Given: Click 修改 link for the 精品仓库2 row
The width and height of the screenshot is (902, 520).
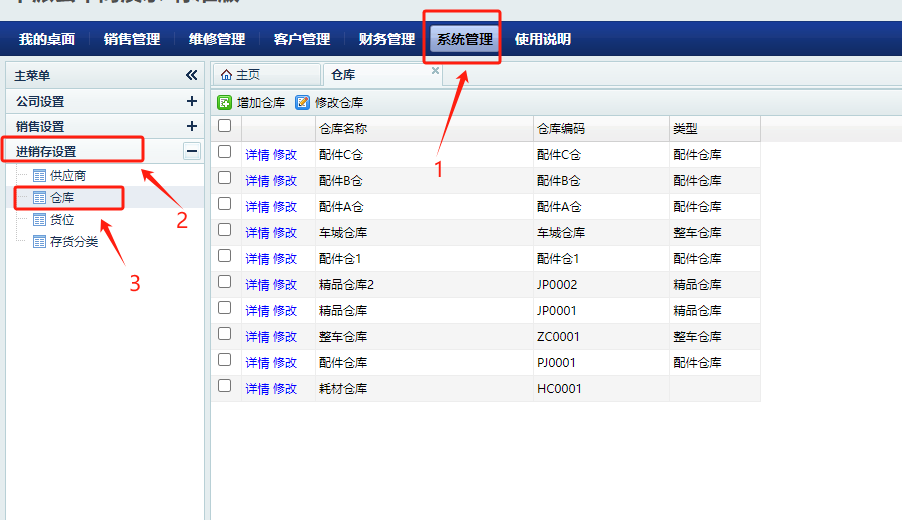Looking at the screenshot, I should coord(285,285).
